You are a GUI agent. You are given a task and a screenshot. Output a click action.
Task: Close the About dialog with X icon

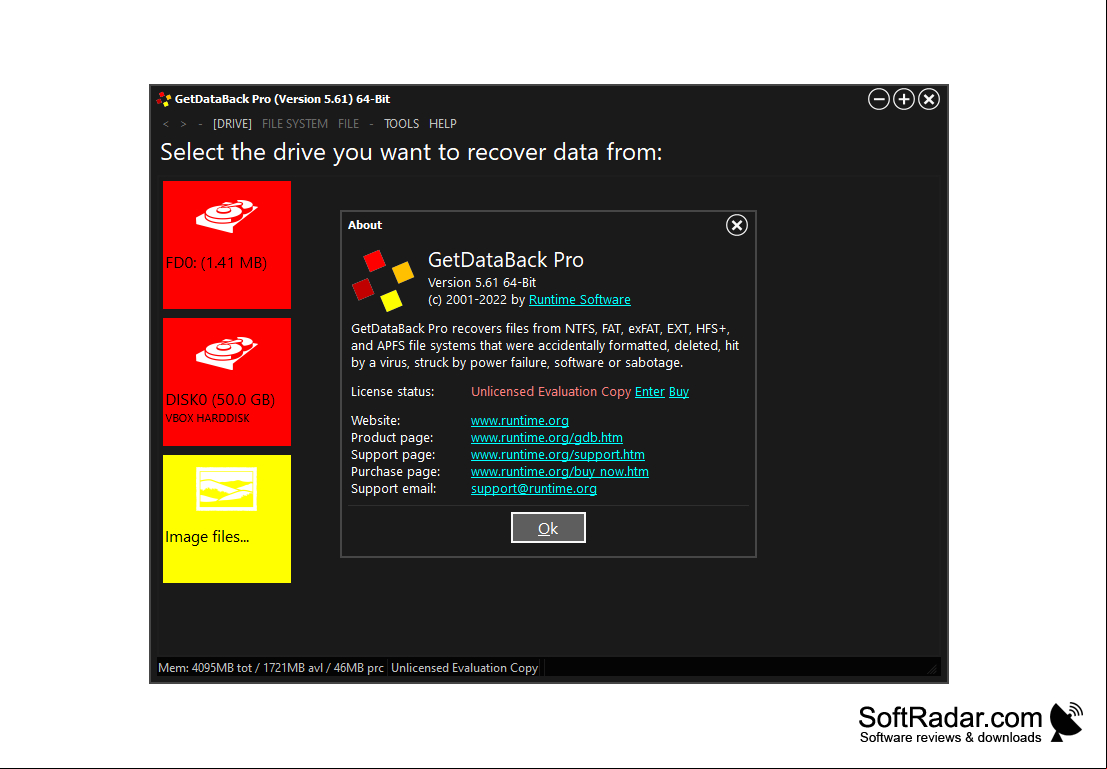click(736, 225)
